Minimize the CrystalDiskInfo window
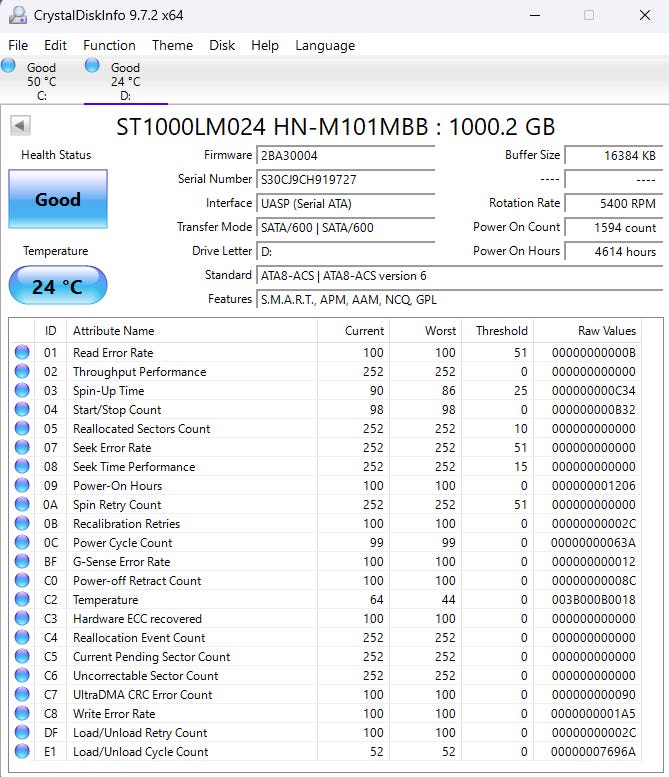The height and width of the screenshot is (777, 669). (x=535, y=15)
